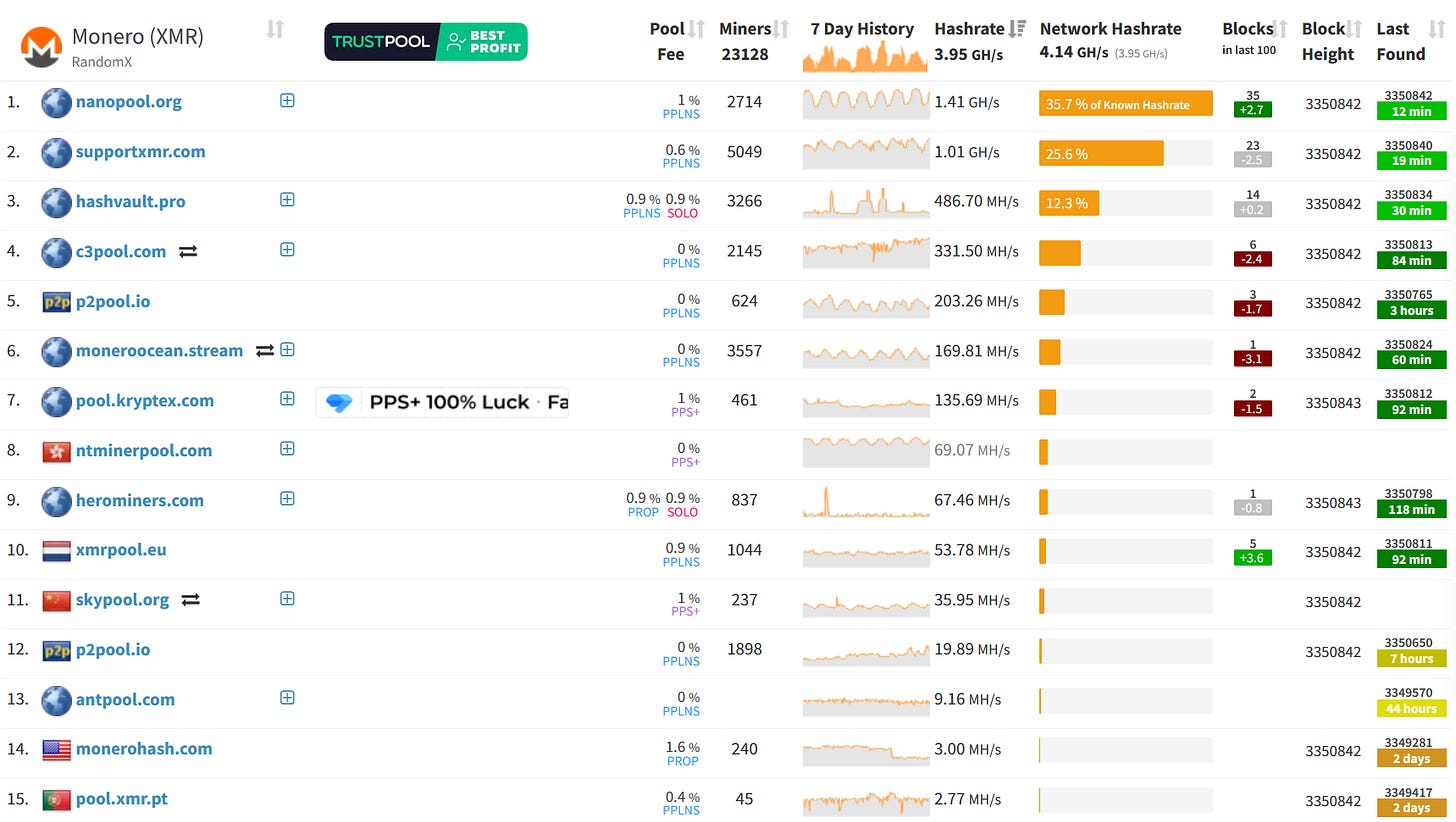Expand pool.kryptex.com row with plus box

(x=287, y=398)
